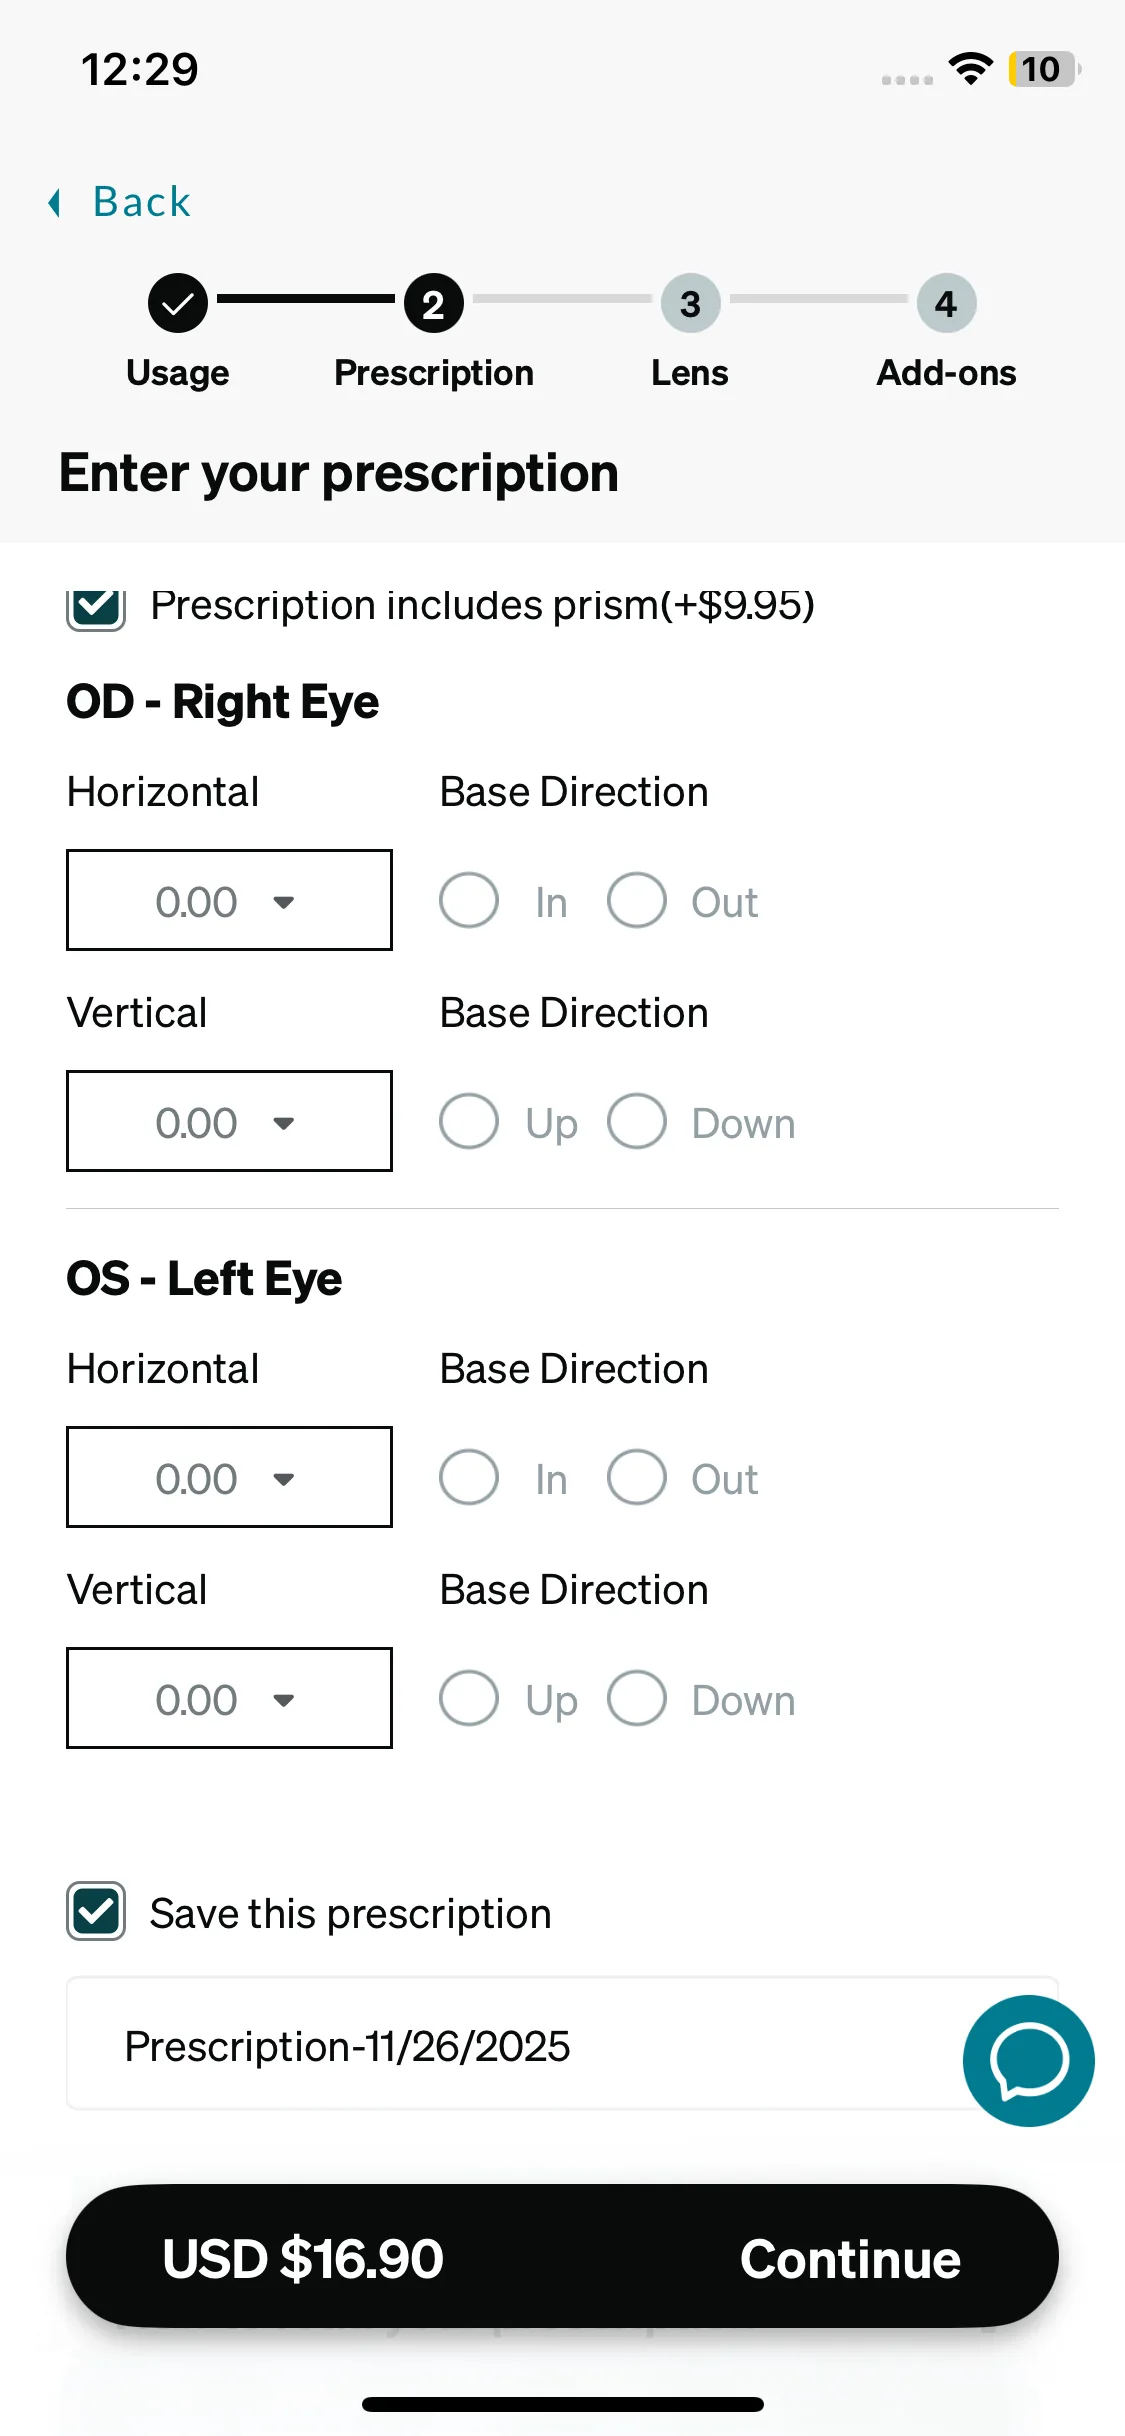Tap the step 4 Add-ons circle
Image resolution: width=1125 pixels, height=2436 pixels.
(946, 303)
